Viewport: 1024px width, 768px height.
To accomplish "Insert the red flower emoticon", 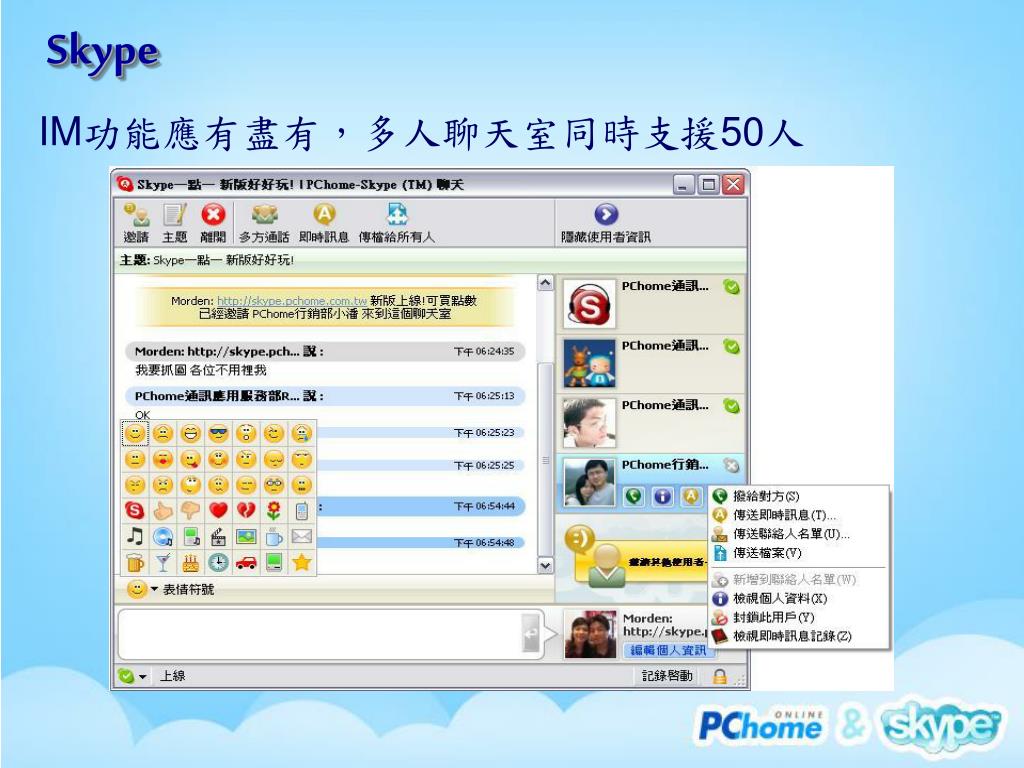I will (x=274, y=511).
